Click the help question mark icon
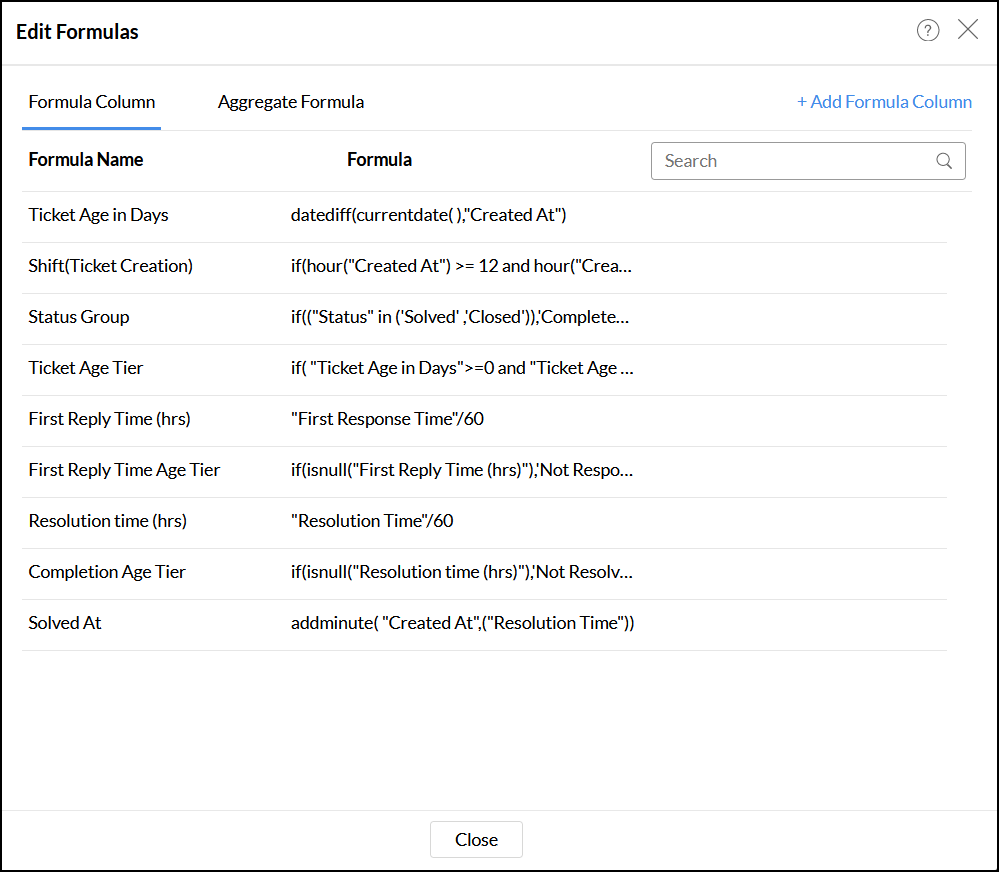Screen dimensions: 999x872 pyautogui.click(x=928, y=31)
